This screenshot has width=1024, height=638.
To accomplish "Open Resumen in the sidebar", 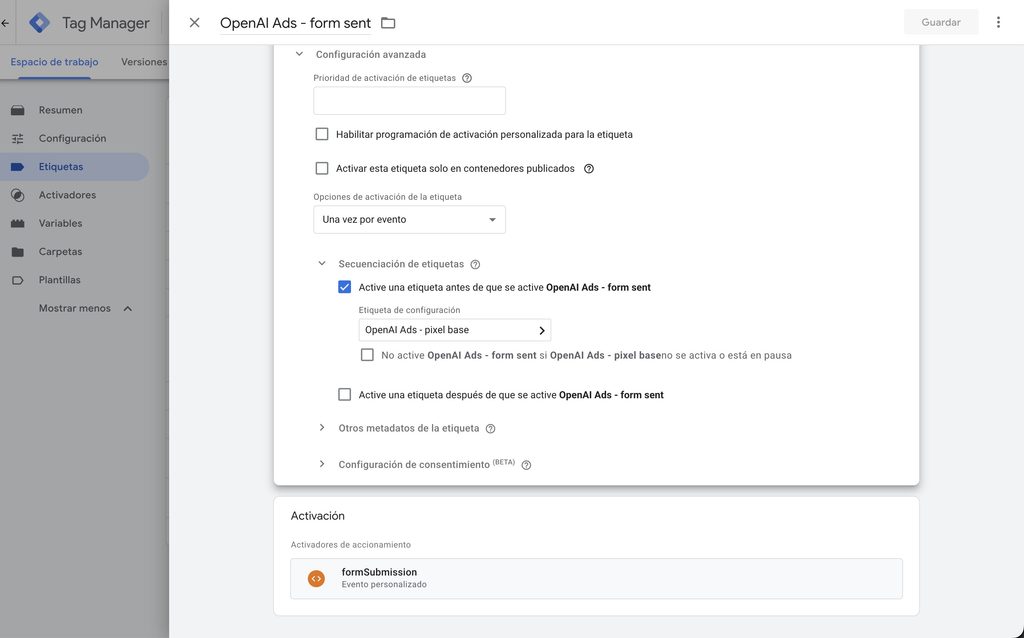I will 60,110.
